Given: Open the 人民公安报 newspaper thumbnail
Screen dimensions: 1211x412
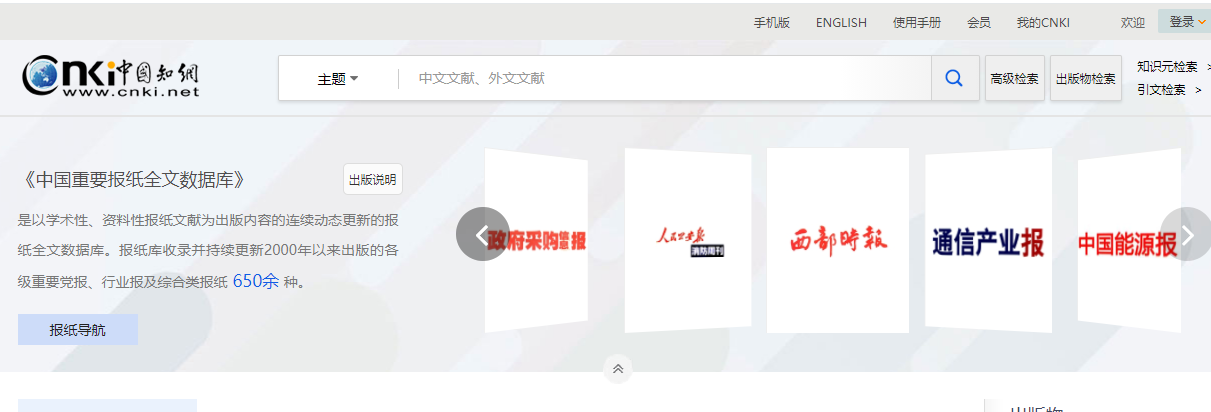Looking at the screenshot, I should click(688, 240).
